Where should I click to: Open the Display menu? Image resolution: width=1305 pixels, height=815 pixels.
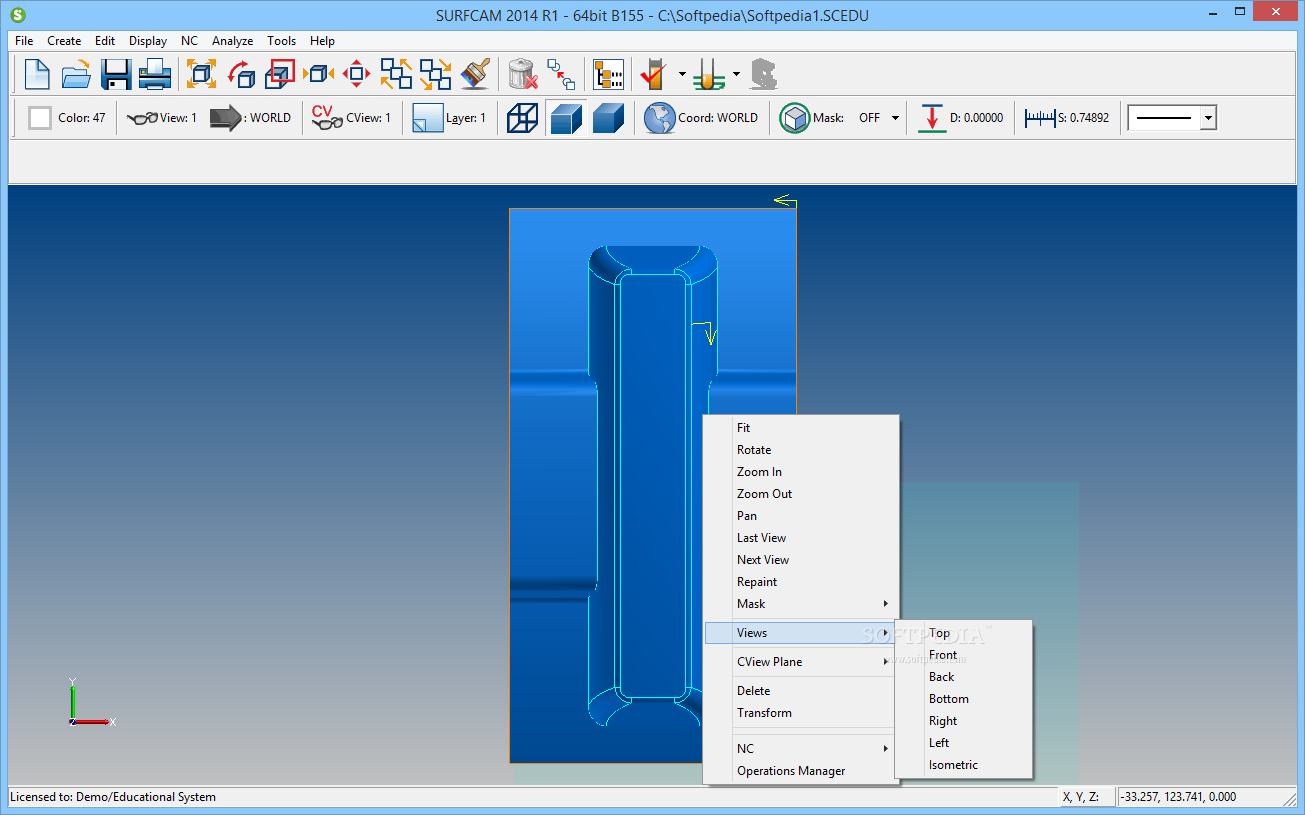pos(148,41)
